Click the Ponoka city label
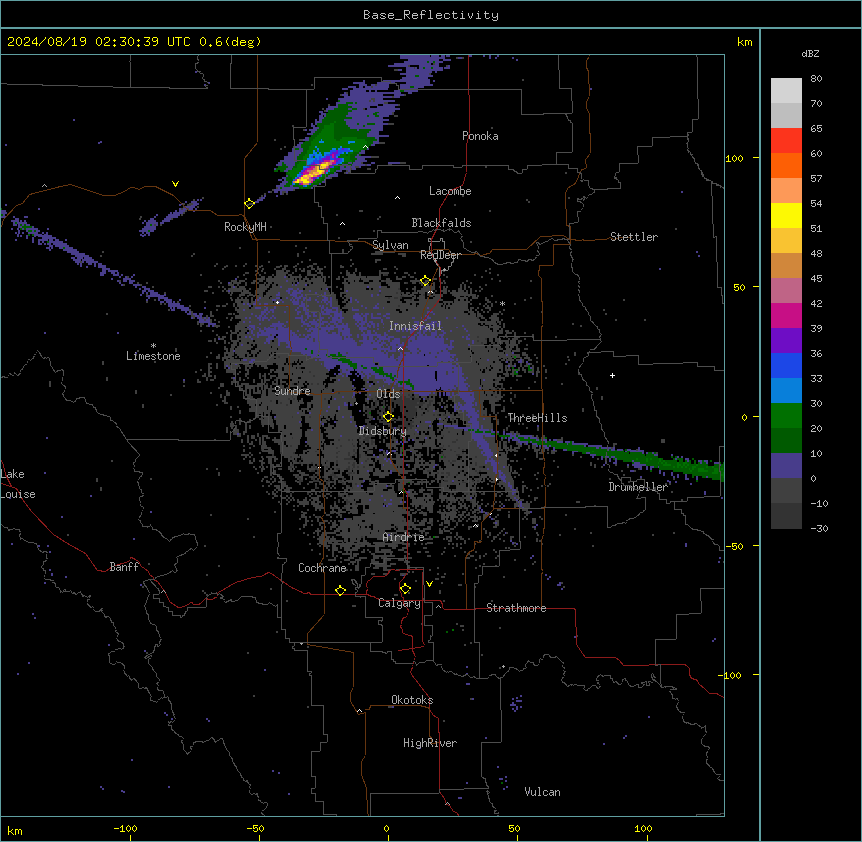The height and width of the screenshot is (842, 862). (480, 136)
